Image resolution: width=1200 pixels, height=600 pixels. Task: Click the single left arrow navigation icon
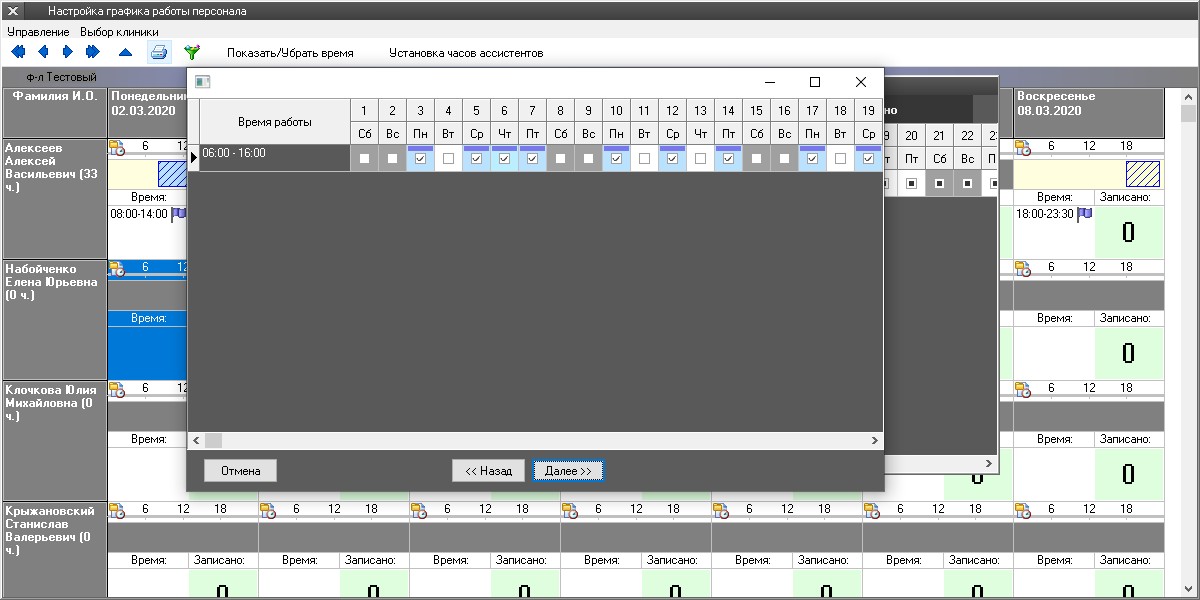43,52
